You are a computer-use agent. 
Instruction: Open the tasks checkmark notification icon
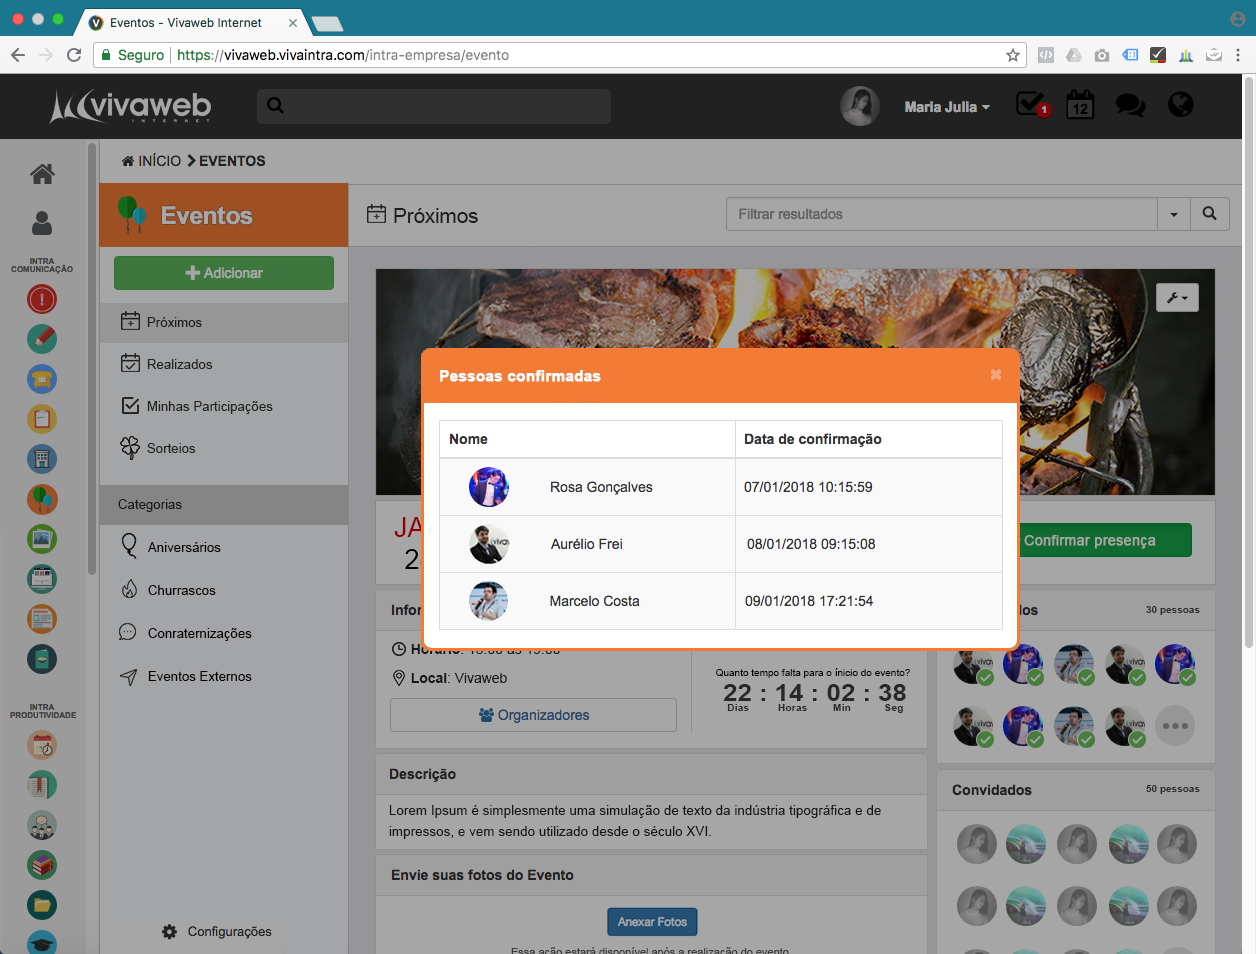(1031, 104)
